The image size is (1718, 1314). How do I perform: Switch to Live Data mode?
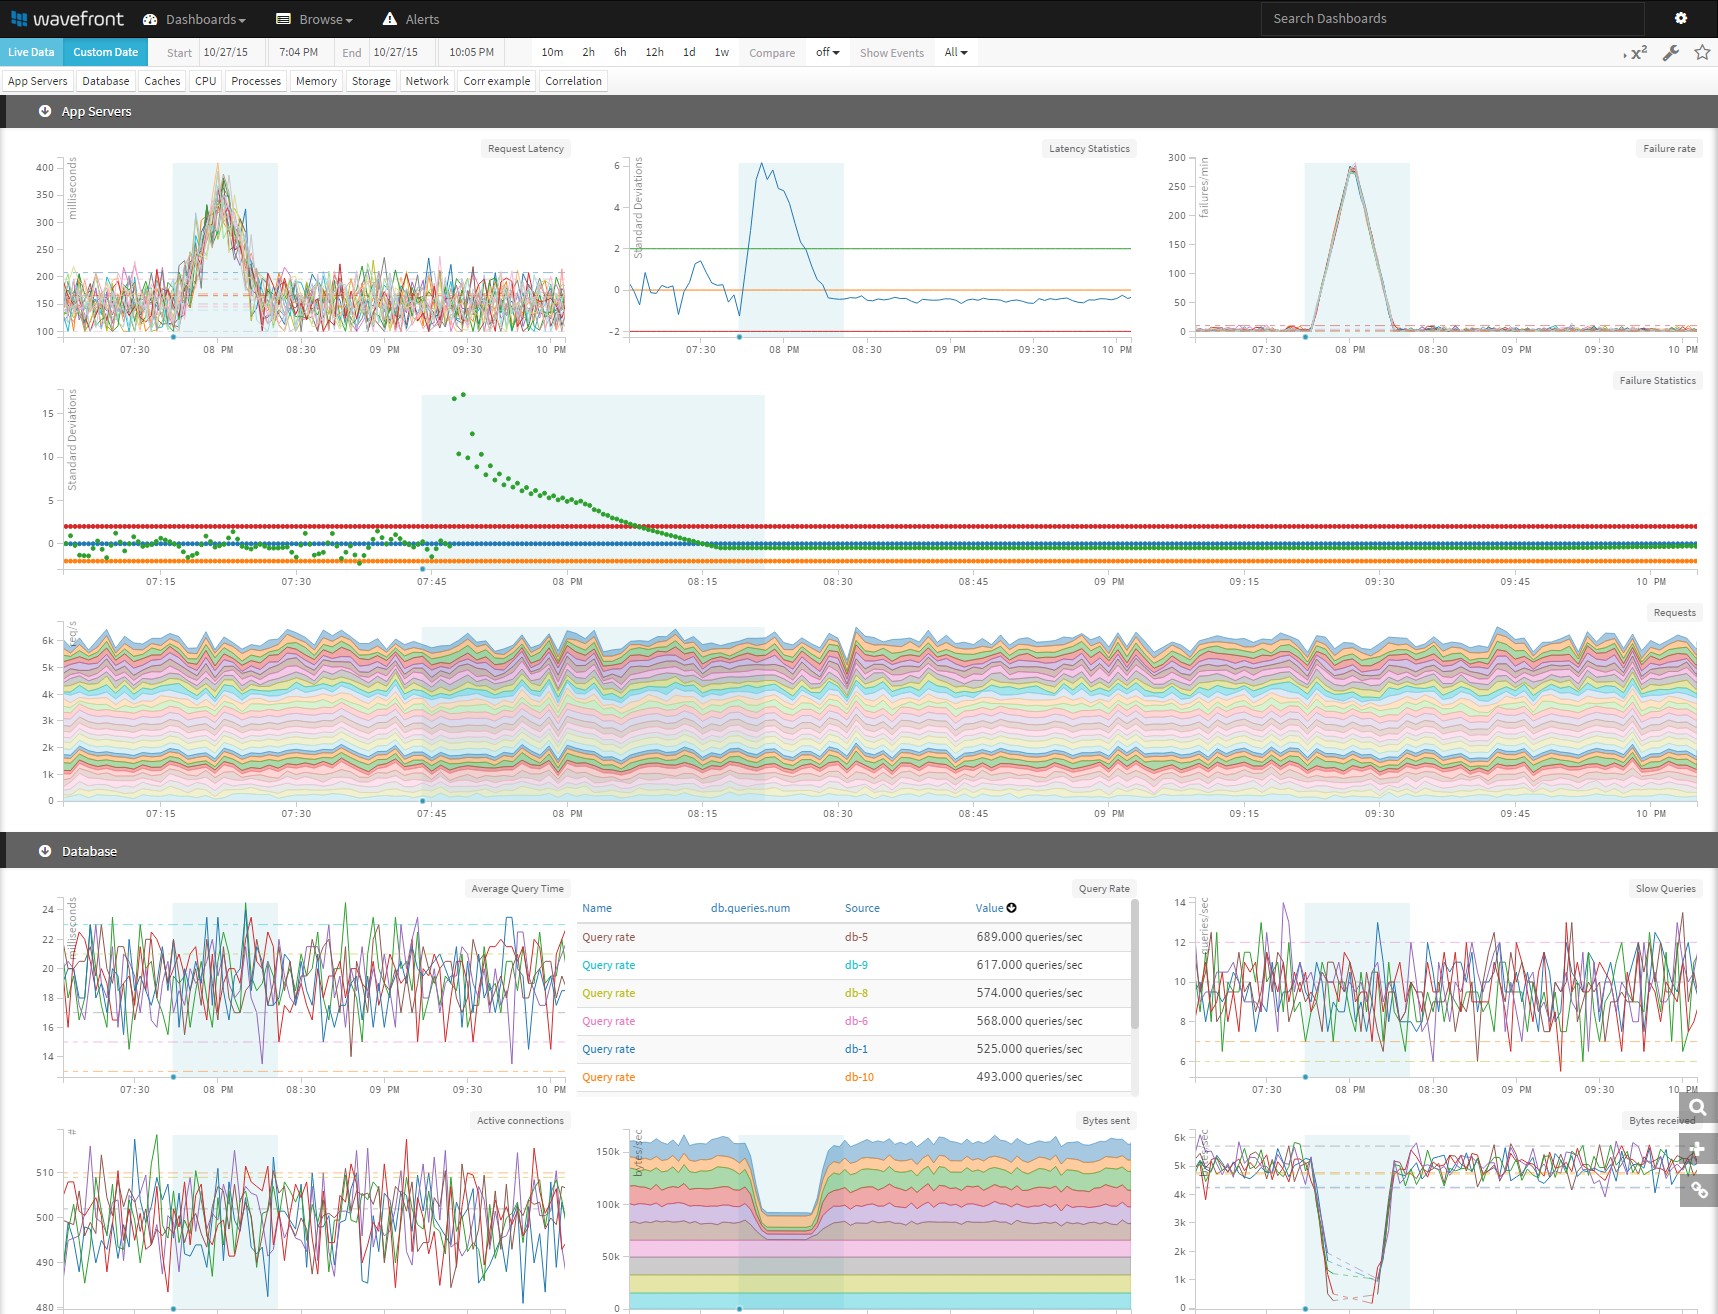(x=30, y=52)
